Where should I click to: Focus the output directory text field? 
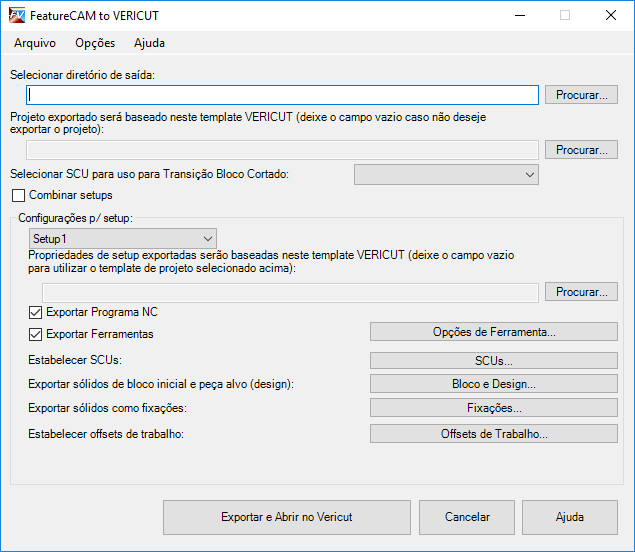tap(282, 95)
